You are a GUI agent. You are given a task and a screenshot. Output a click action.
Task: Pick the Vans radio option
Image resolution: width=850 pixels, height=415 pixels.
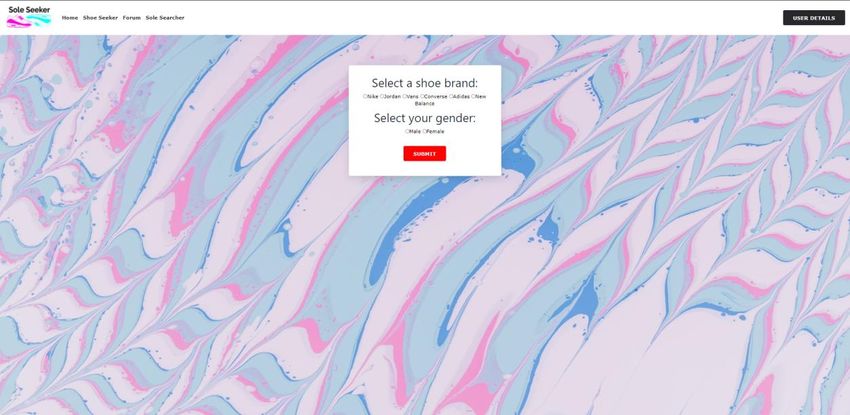pos(405,96)
